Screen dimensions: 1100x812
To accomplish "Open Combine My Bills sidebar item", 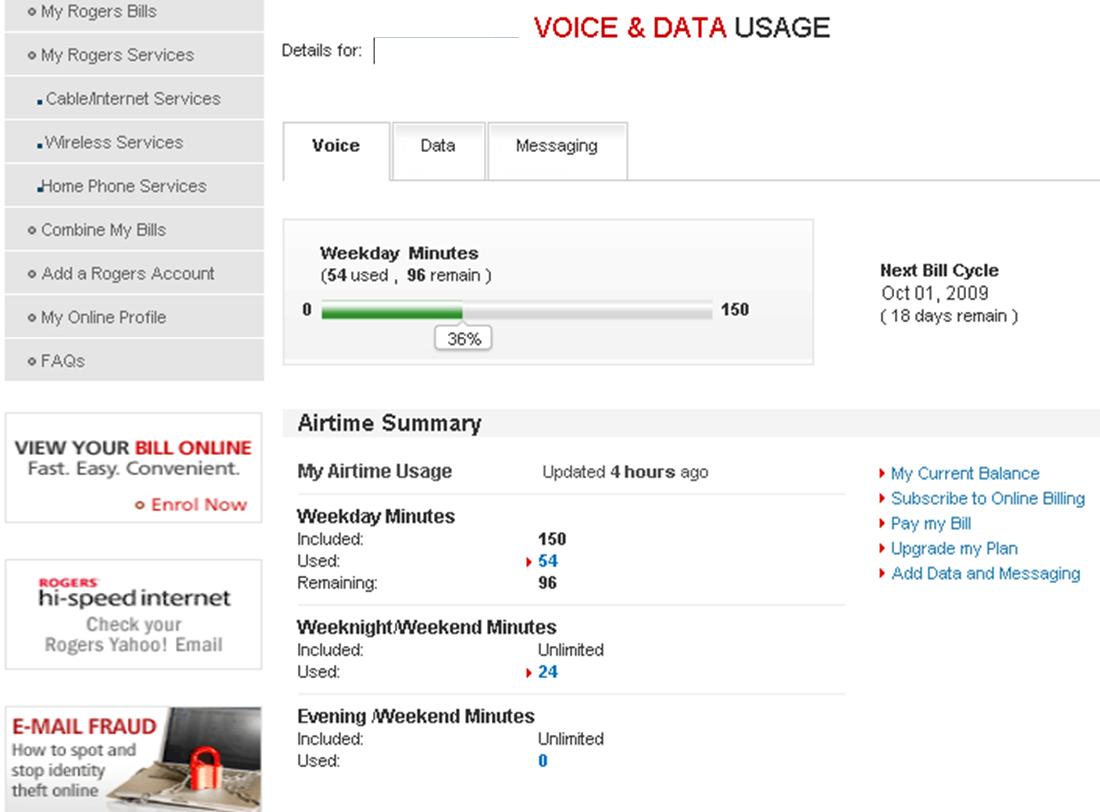I will click(x=134, y=229).
